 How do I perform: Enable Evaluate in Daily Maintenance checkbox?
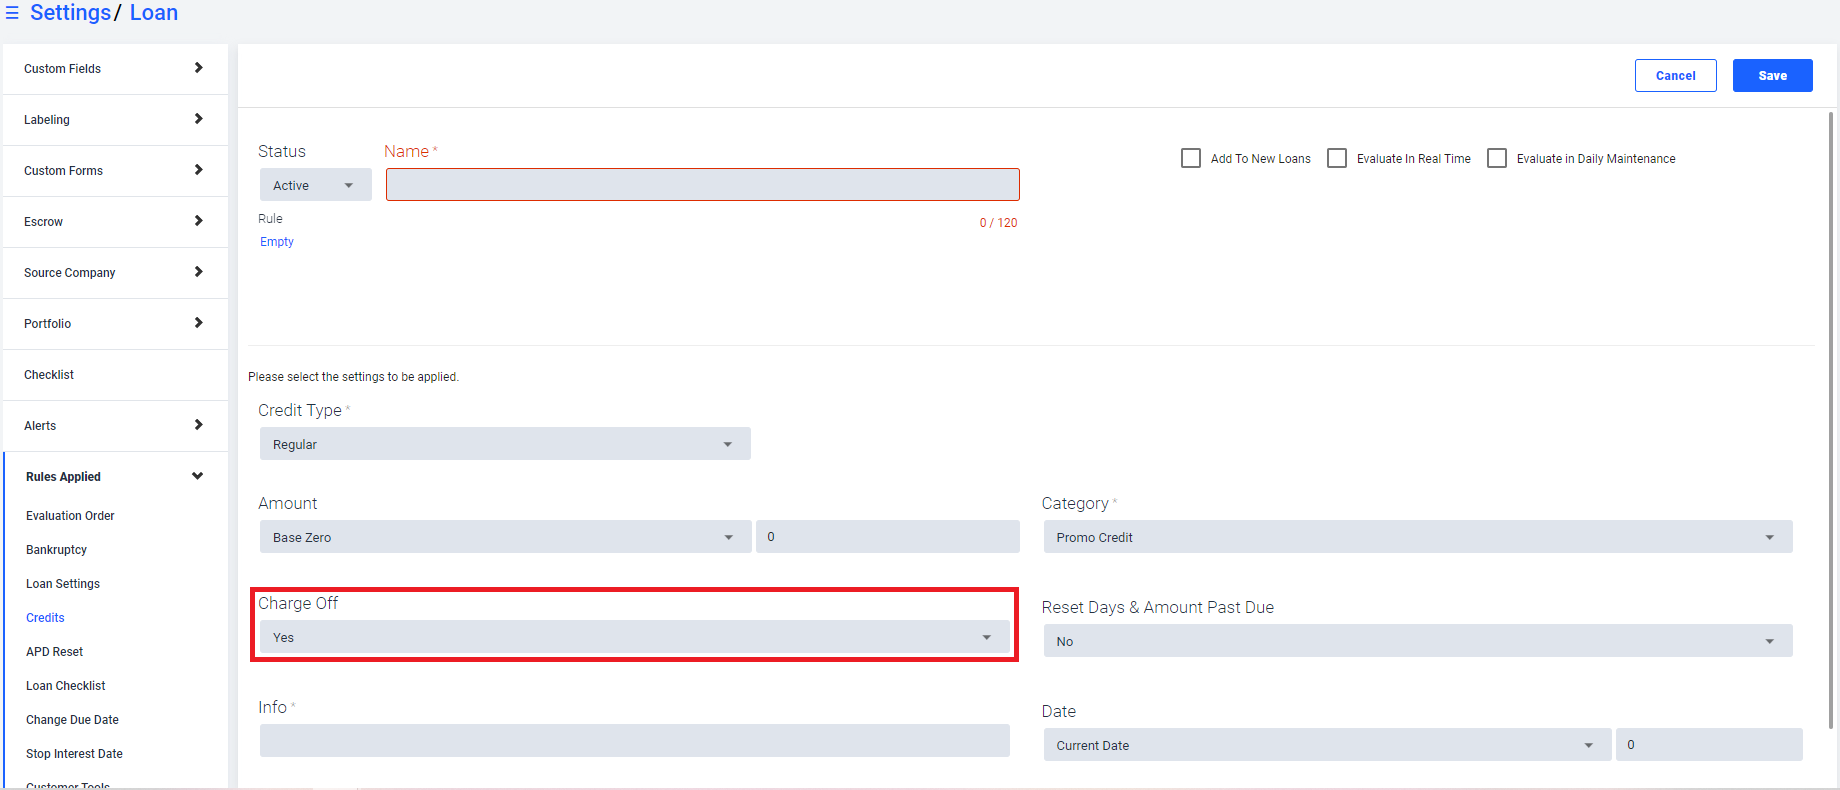1497,158
